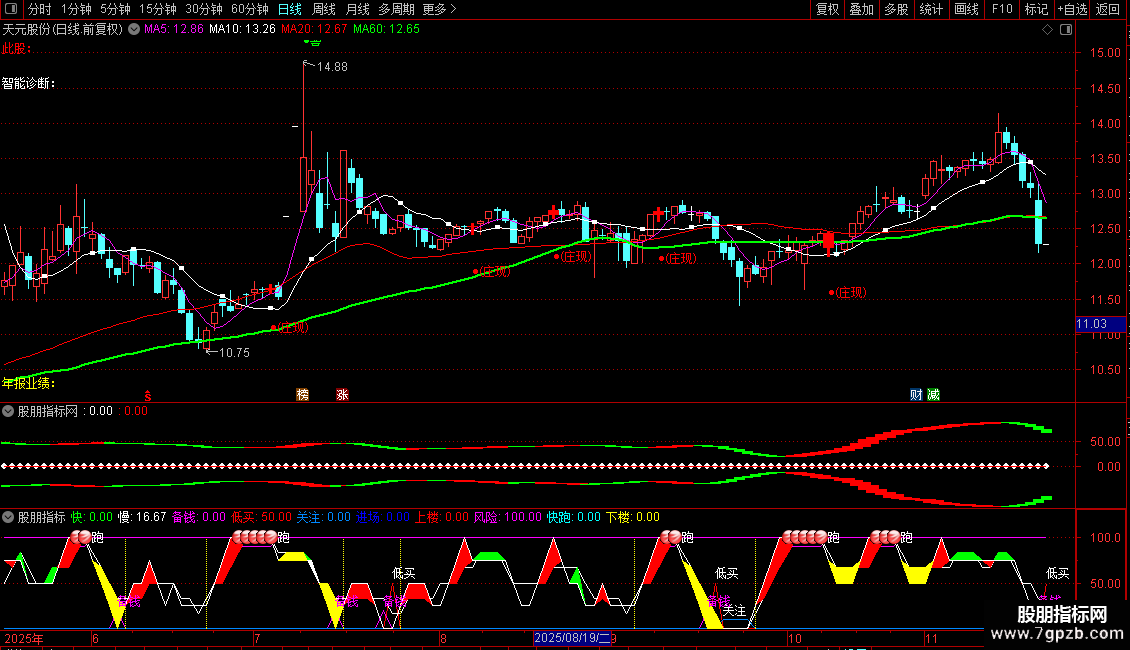
Task: Select the 日线 daily chart tab
Action: [x=290, y=9]
